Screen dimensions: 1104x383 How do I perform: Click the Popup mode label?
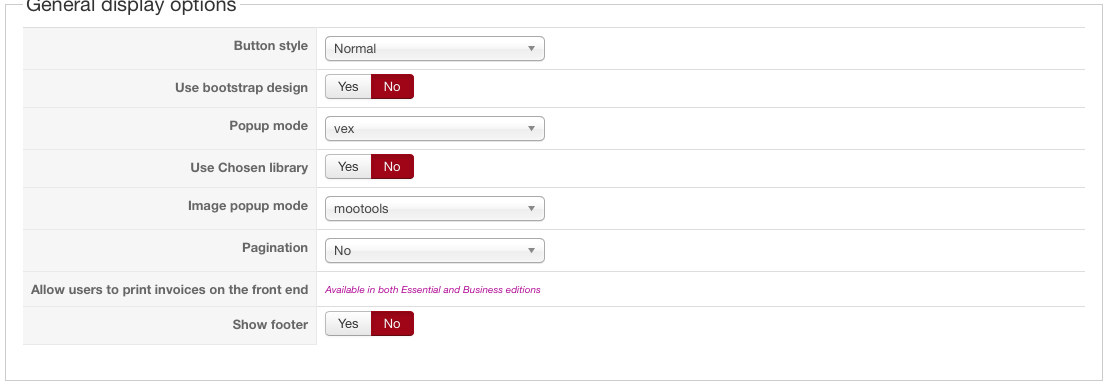click(x=268, y=126)
